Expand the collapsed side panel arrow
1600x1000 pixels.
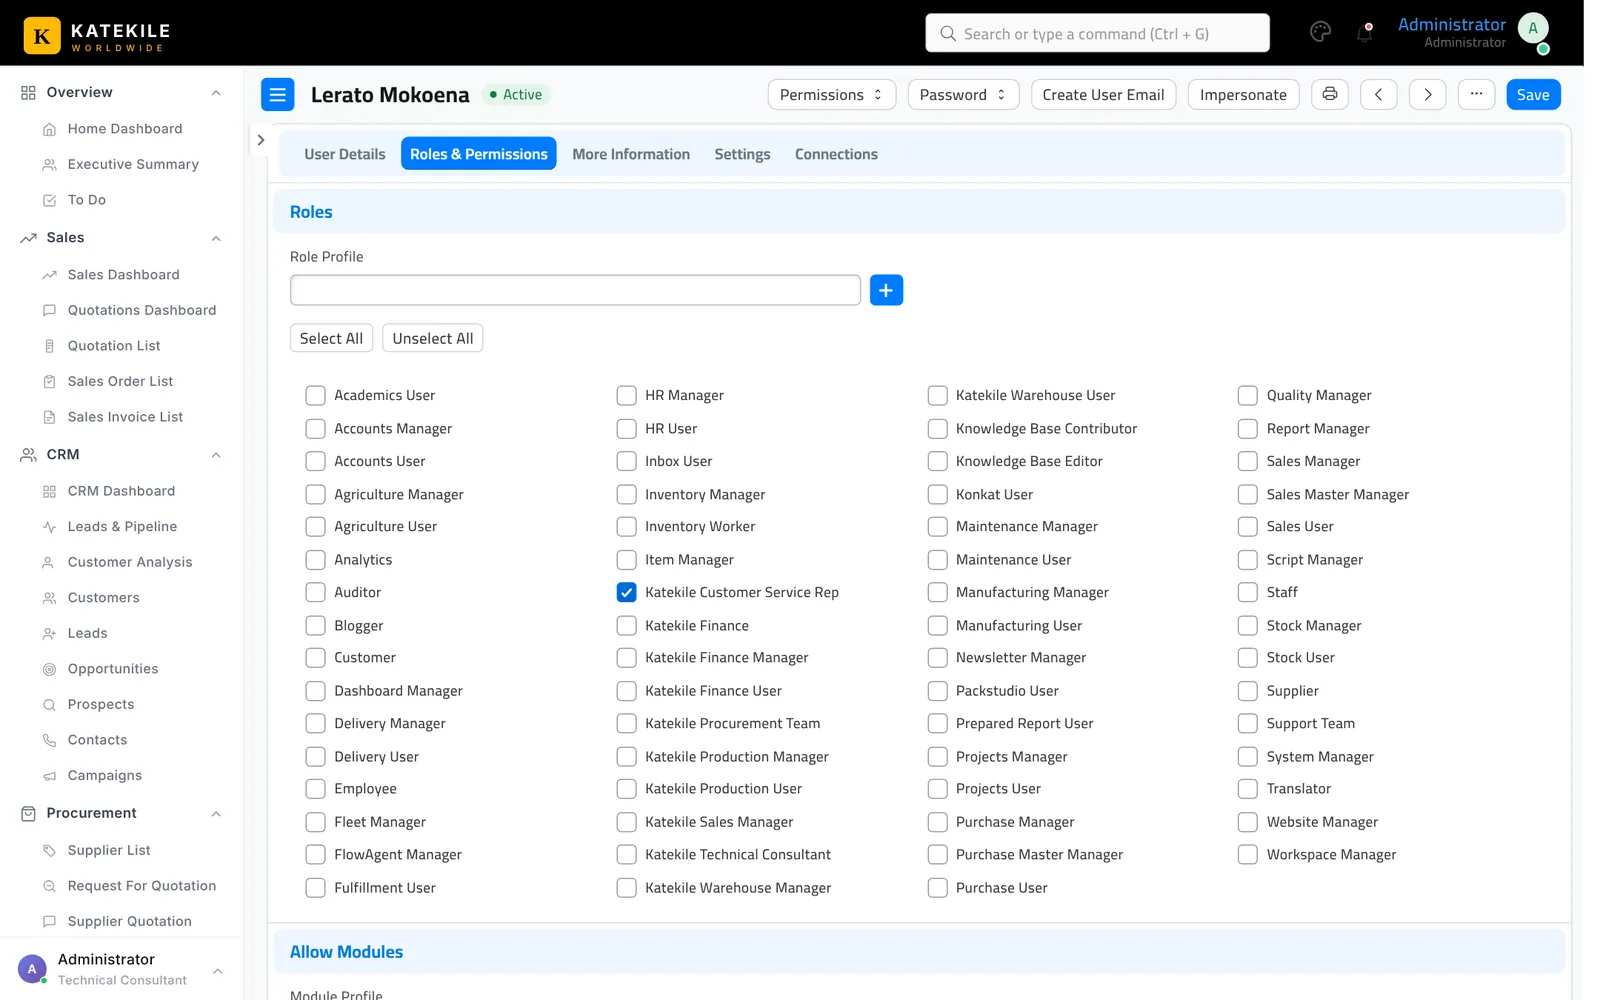pos(260,140)
